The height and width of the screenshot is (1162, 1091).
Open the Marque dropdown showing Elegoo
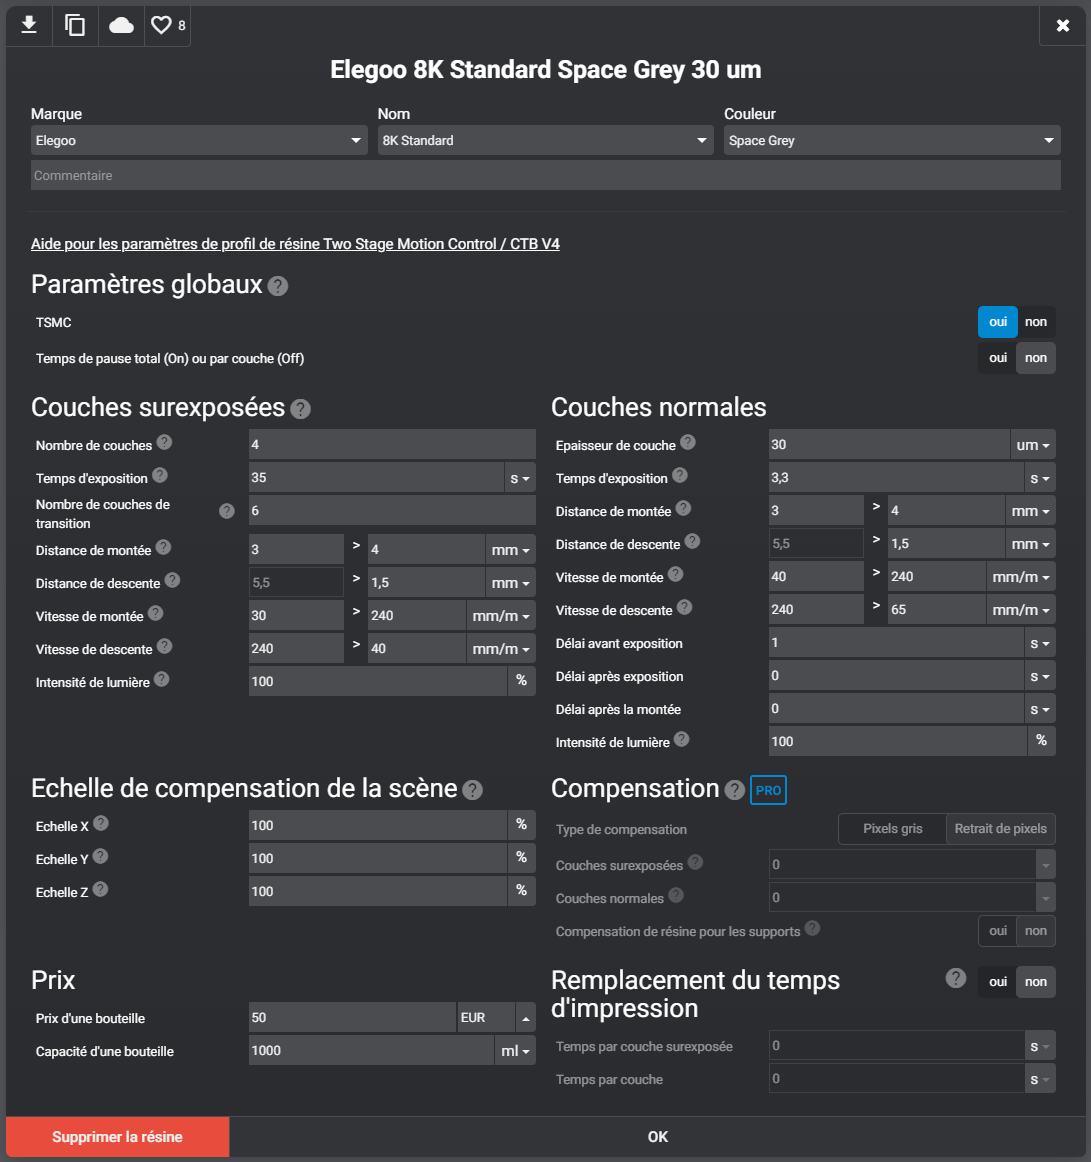pos(199,140)
